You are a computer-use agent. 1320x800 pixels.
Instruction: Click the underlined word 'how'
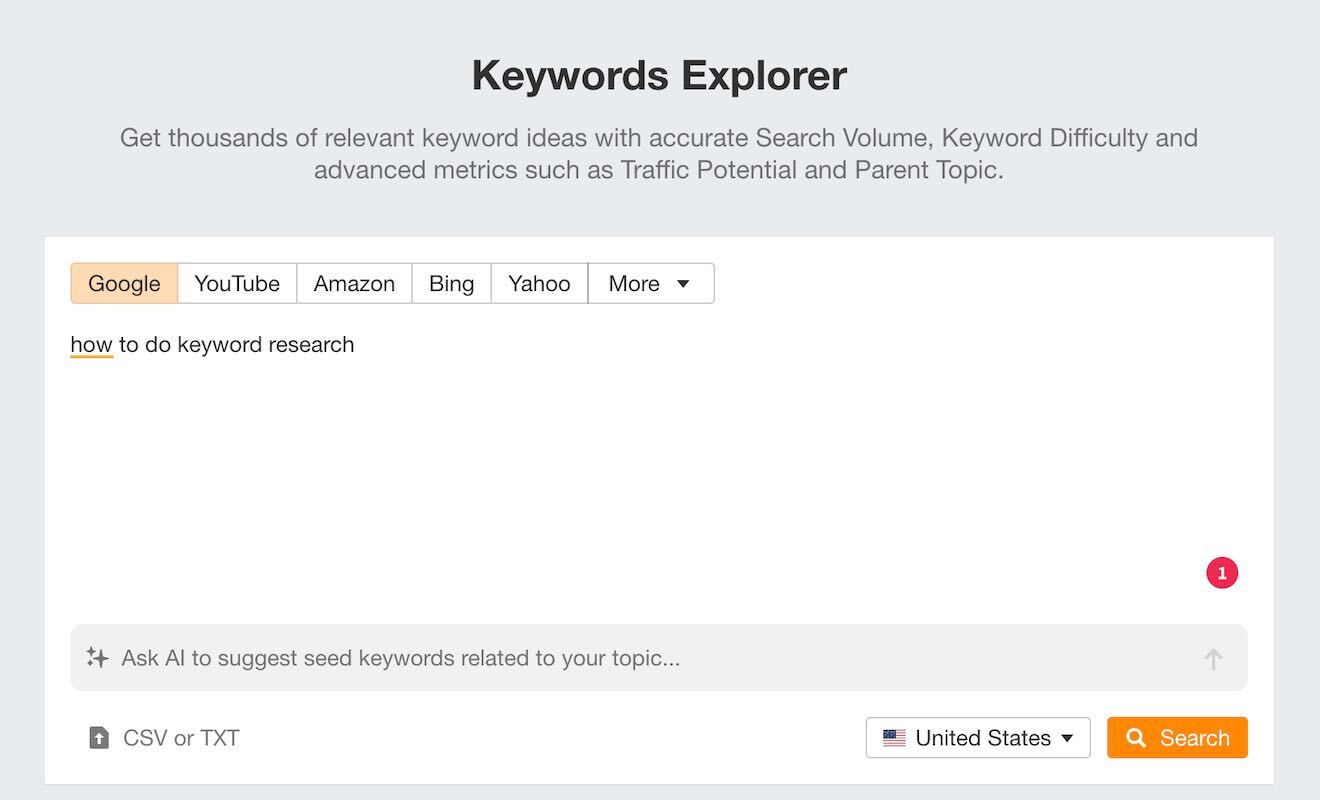(x=91, y=345)
